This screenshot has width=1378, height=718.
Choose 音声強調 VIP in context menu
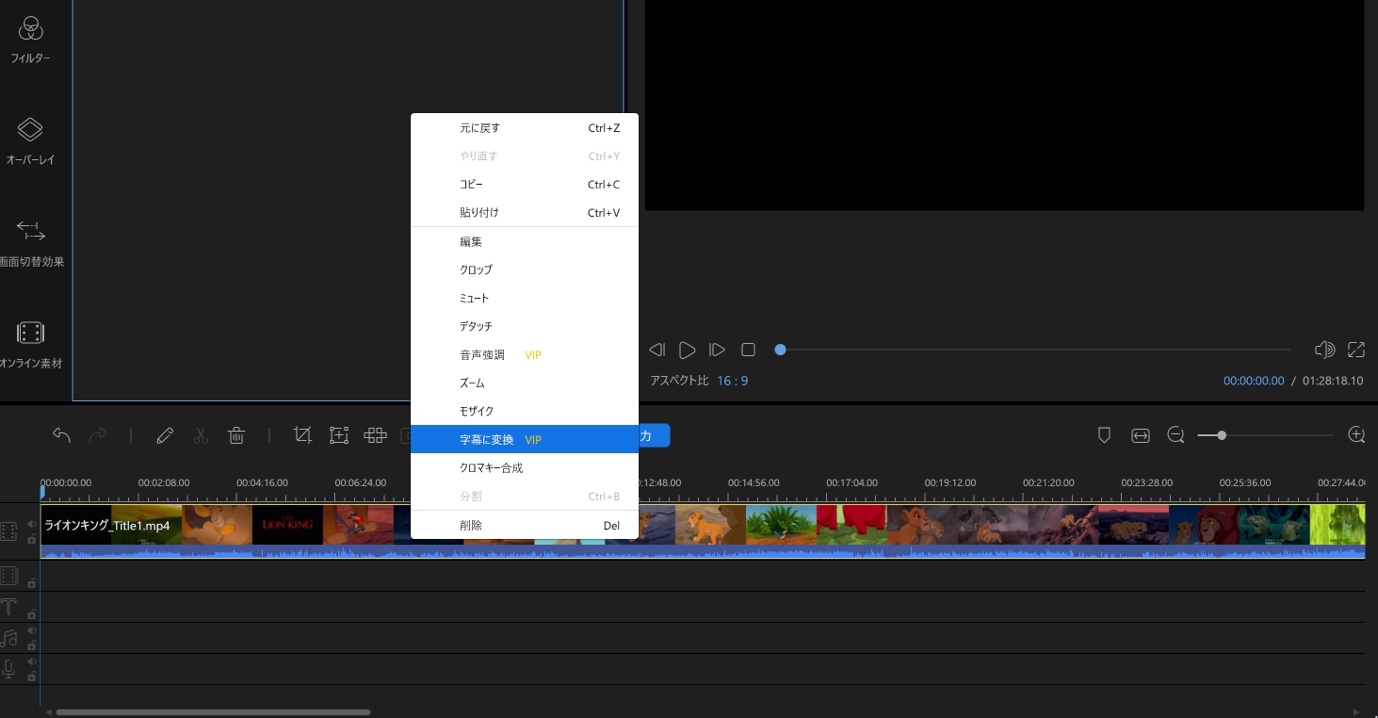524,355
